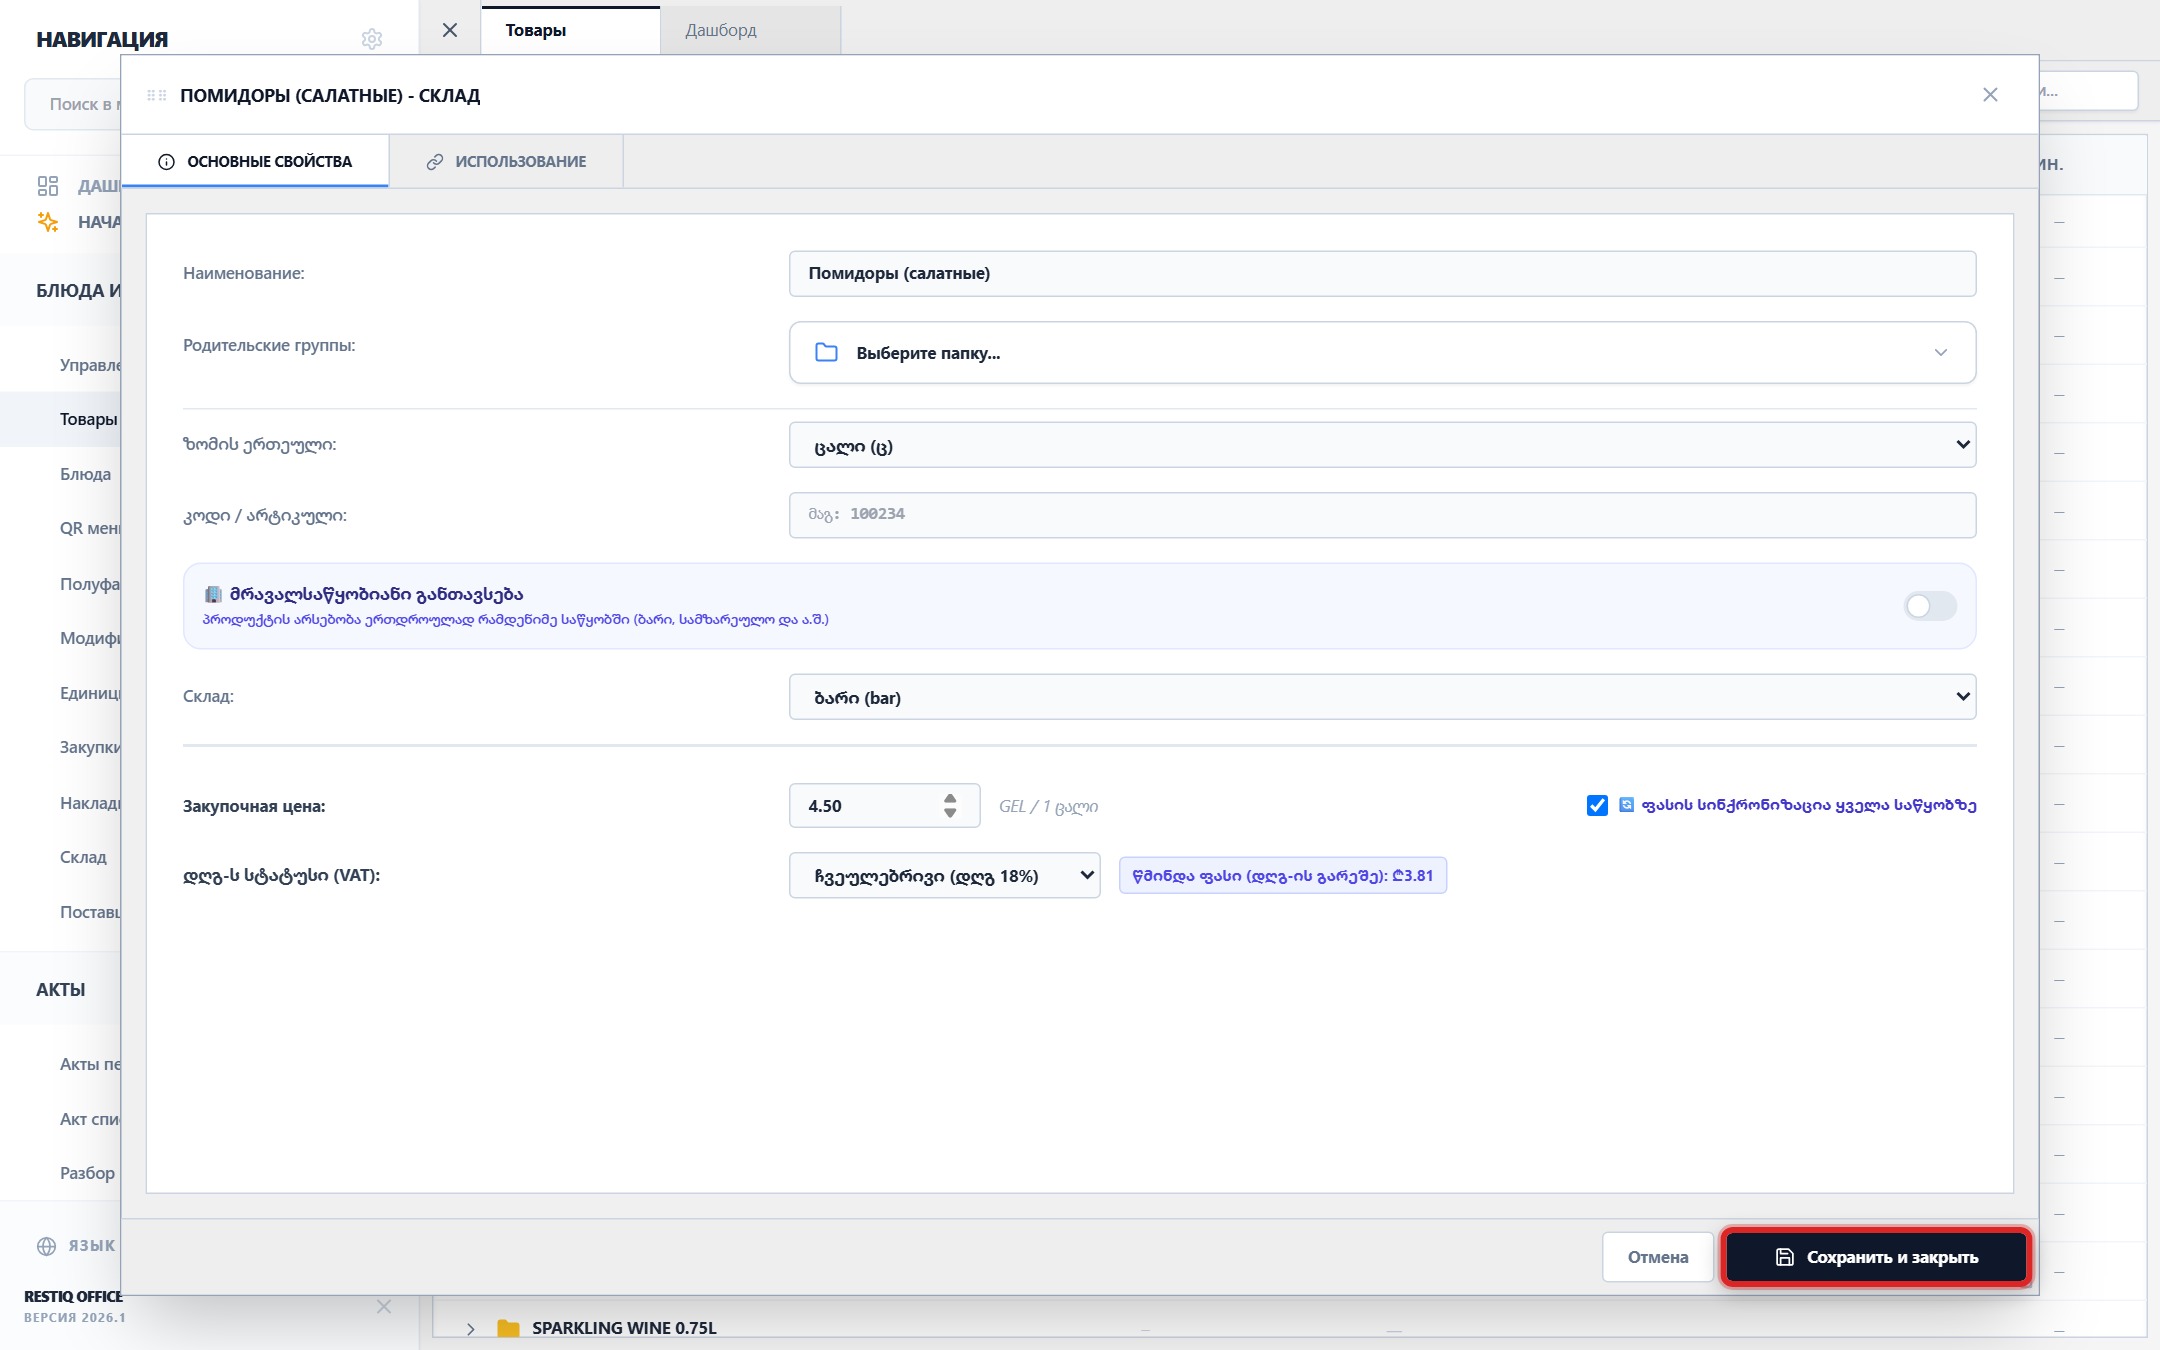Image resolution: width=2160 pixels, height=1350 pixels.
Task: Click the folder icon in parent groups field
Action: [826, 352]
